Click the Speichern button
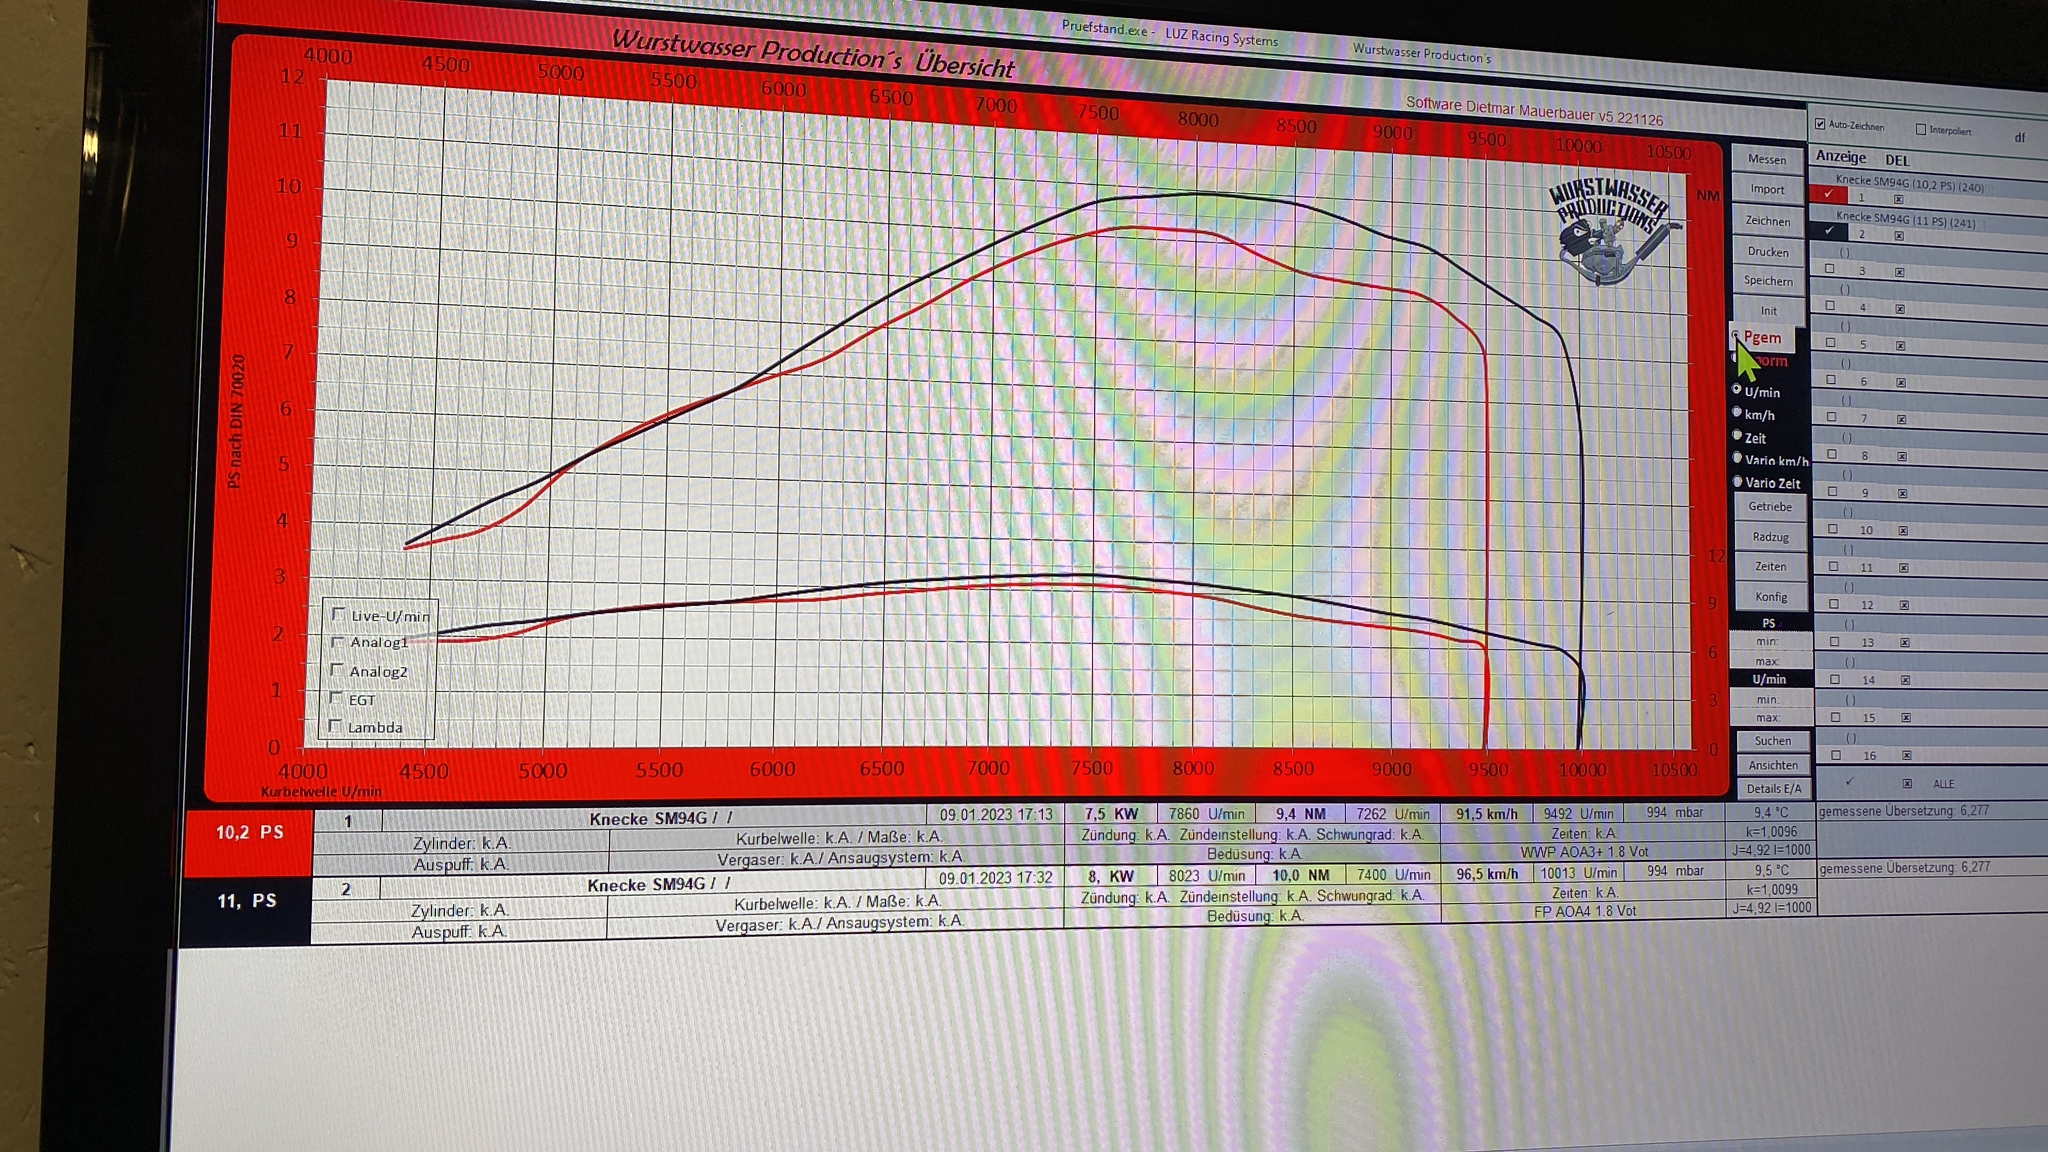Image resolution: width=2048 pixels, height=1152 pixels. [x=1768, y=281]
